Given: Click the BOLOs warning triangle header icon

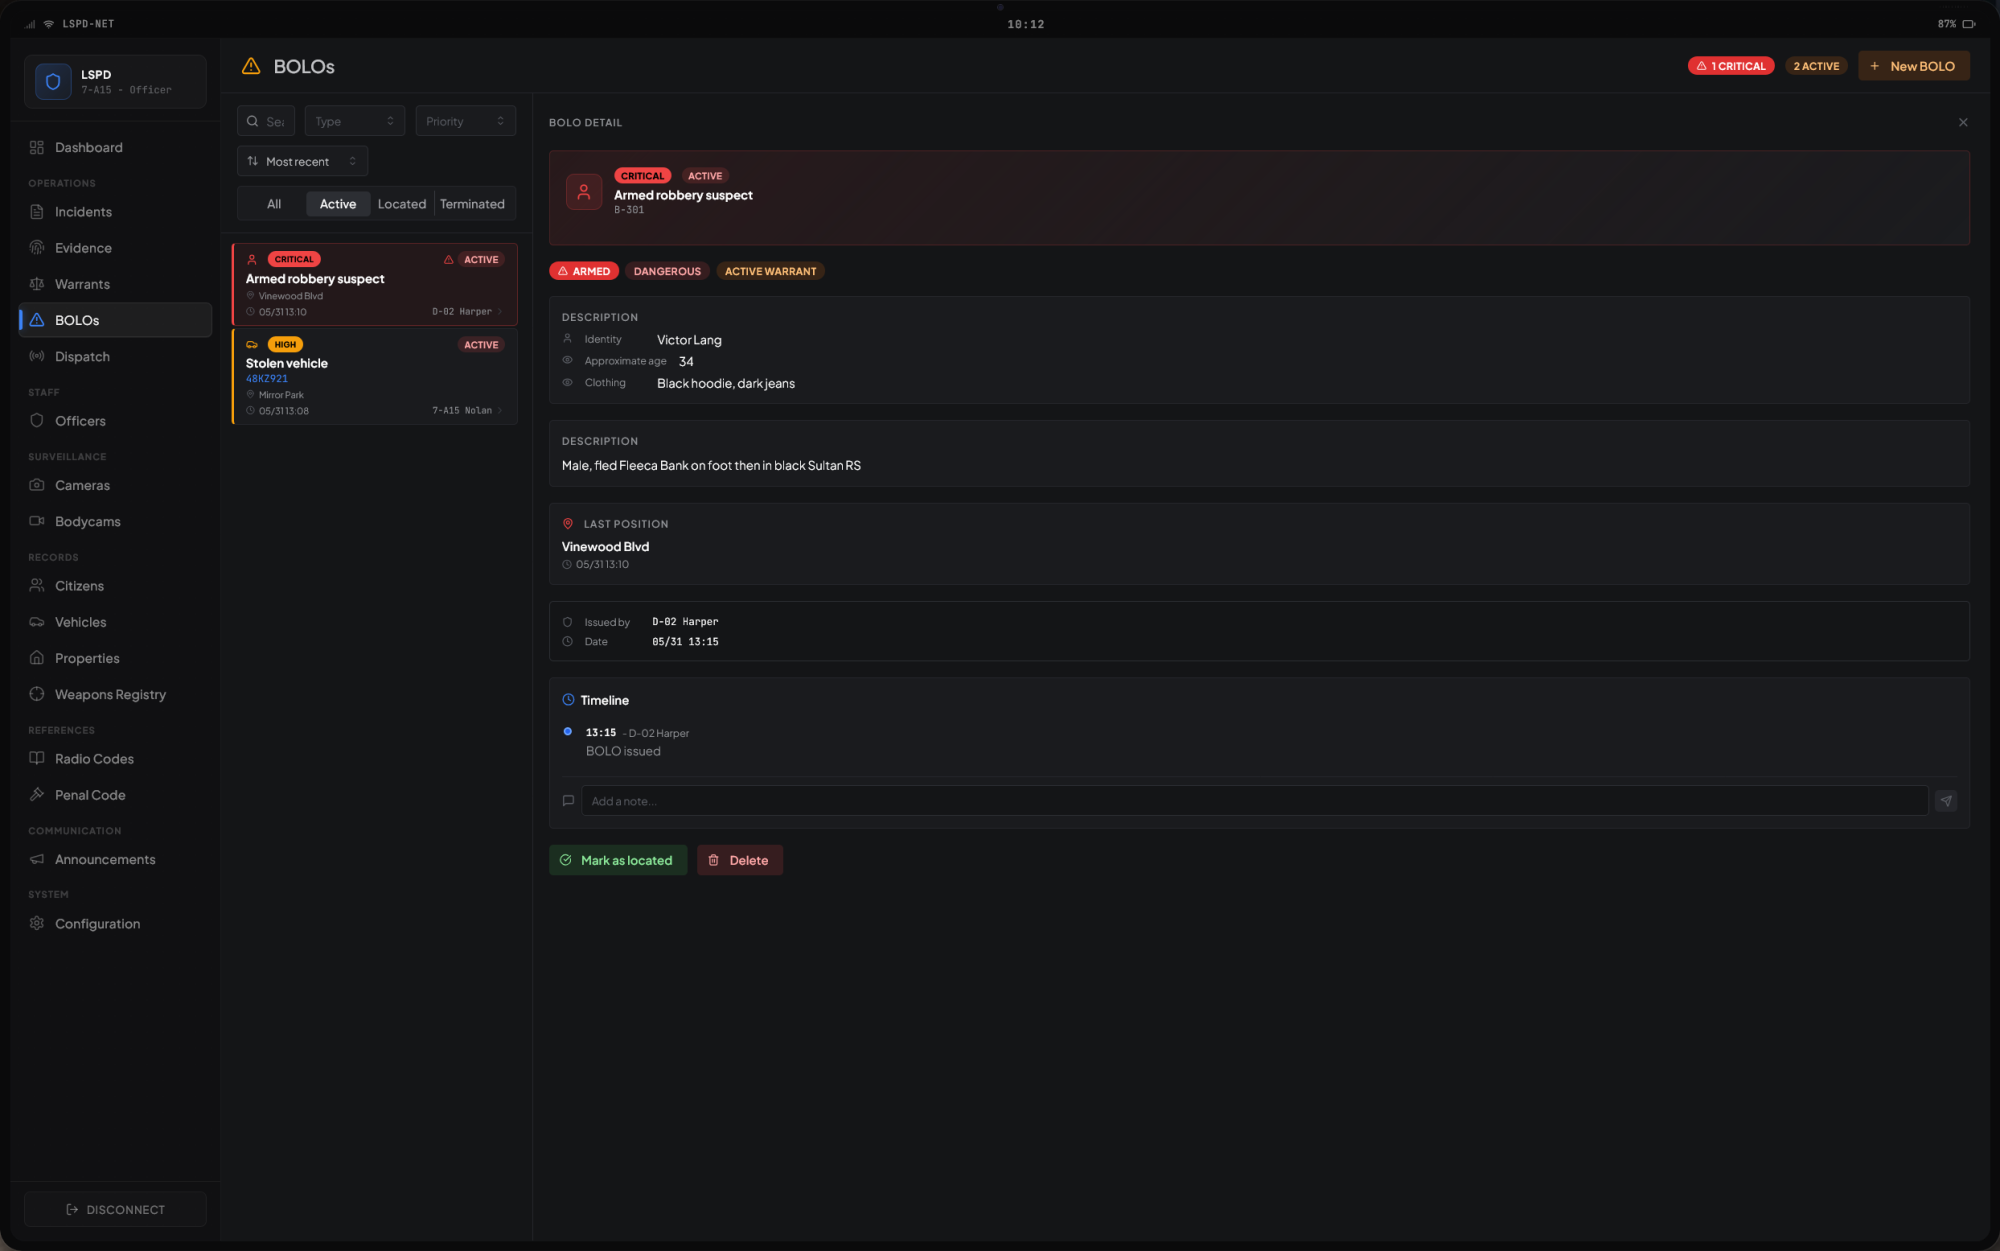Looking at the screenshot, I should tap(251, 66).
